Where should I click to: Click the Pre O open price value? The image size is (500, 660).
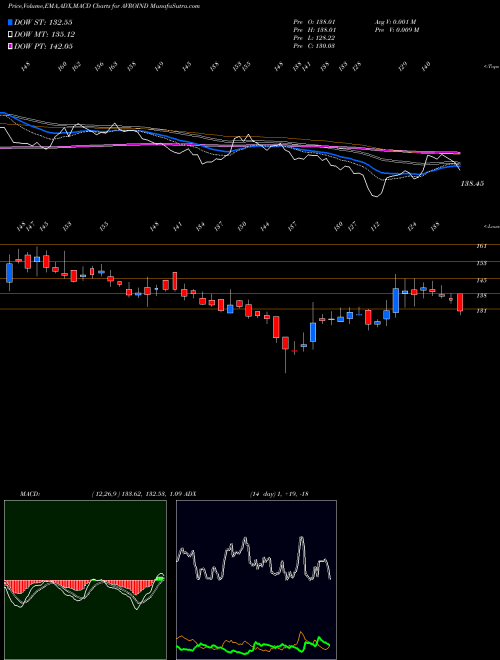pyautogui.click(x=327, y=21)
